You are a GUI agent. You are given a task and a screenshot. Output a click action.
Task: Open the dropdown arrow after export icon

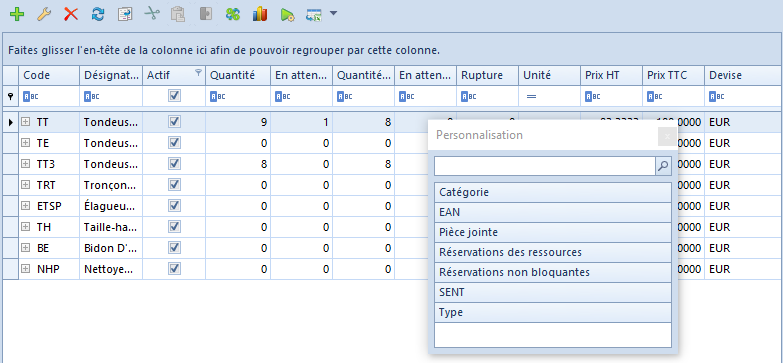[333, 14]
